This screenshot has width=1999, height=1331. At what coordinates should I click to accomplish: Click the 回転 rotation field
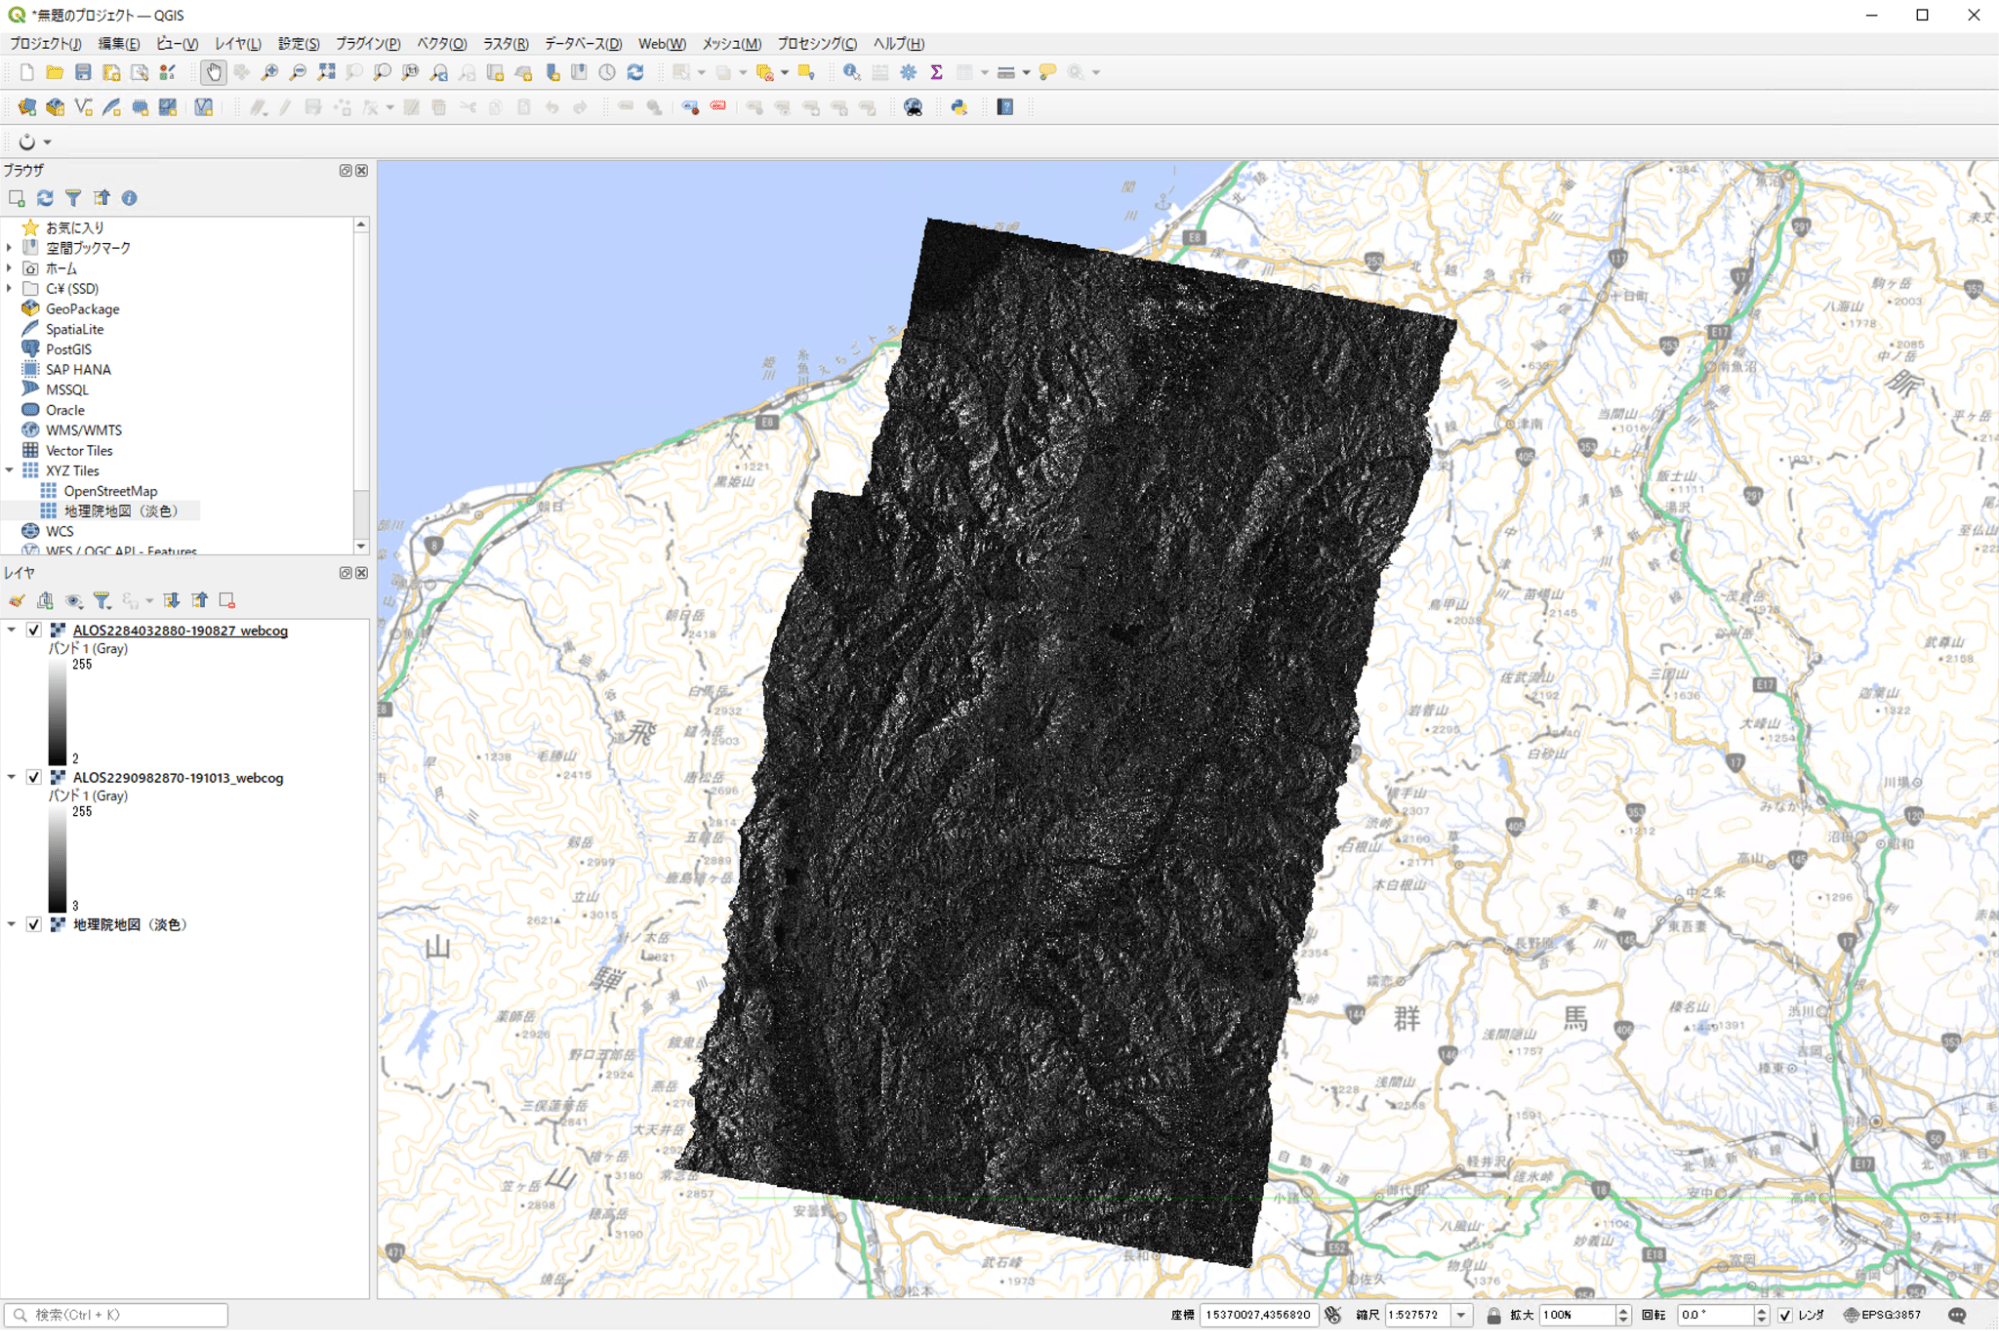(1722, 1315)
